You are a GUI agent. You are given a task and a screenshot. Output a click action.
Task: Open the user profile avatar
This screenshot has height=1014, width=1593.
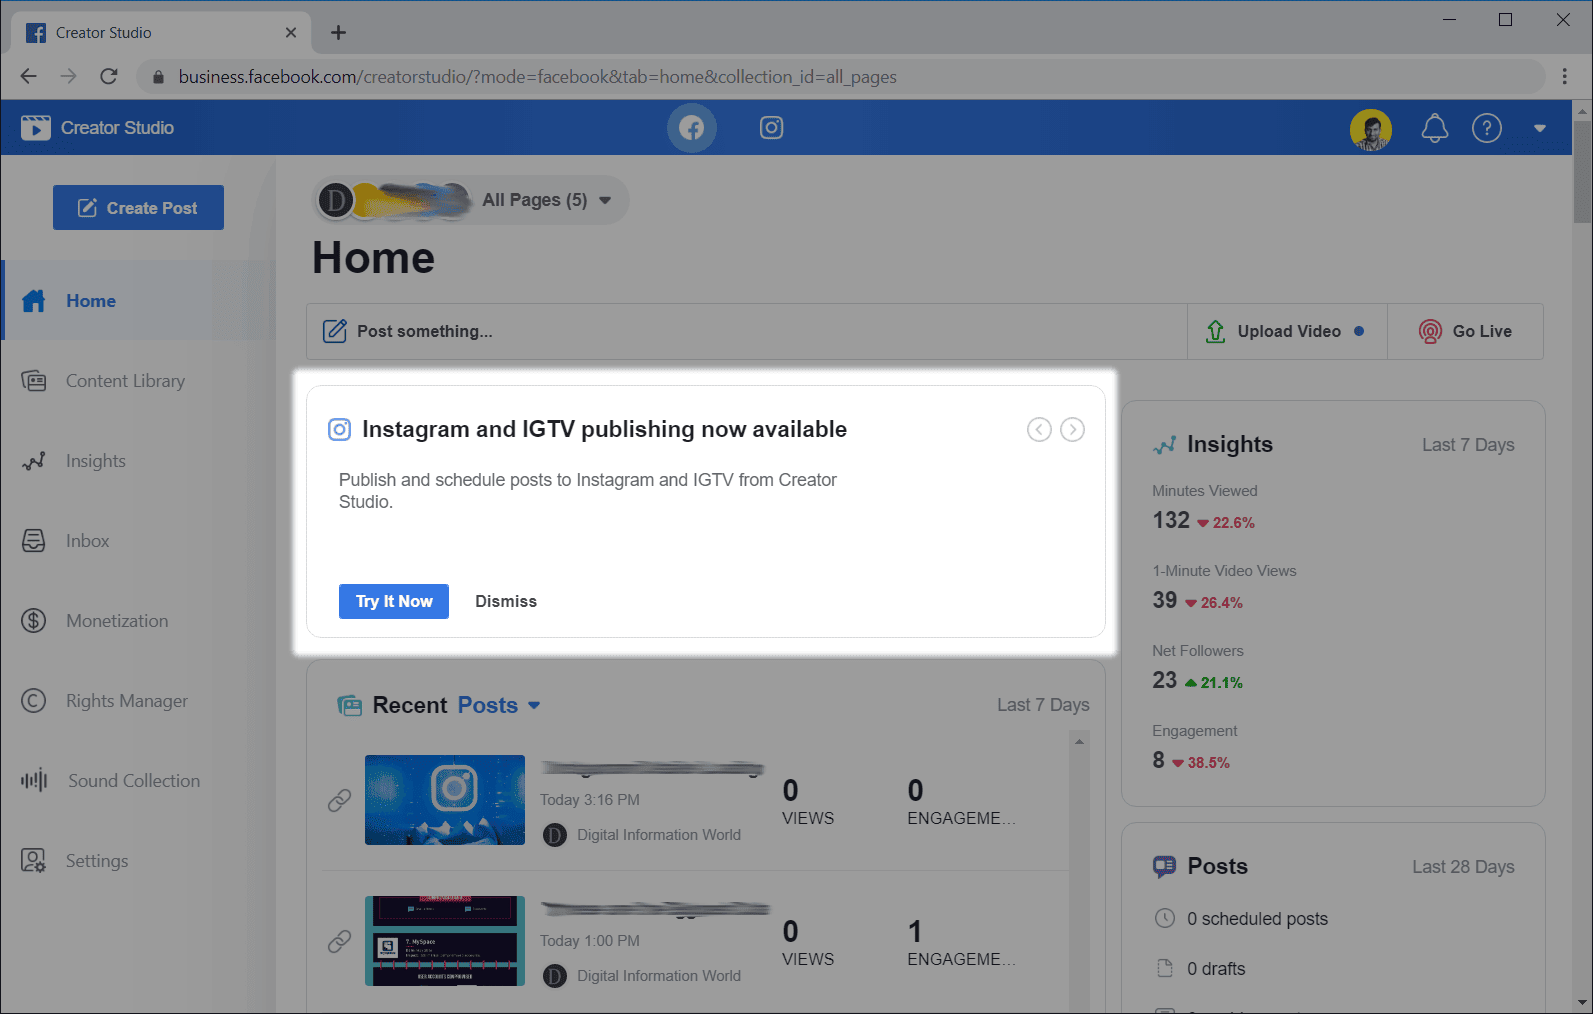click(1371, 129)
